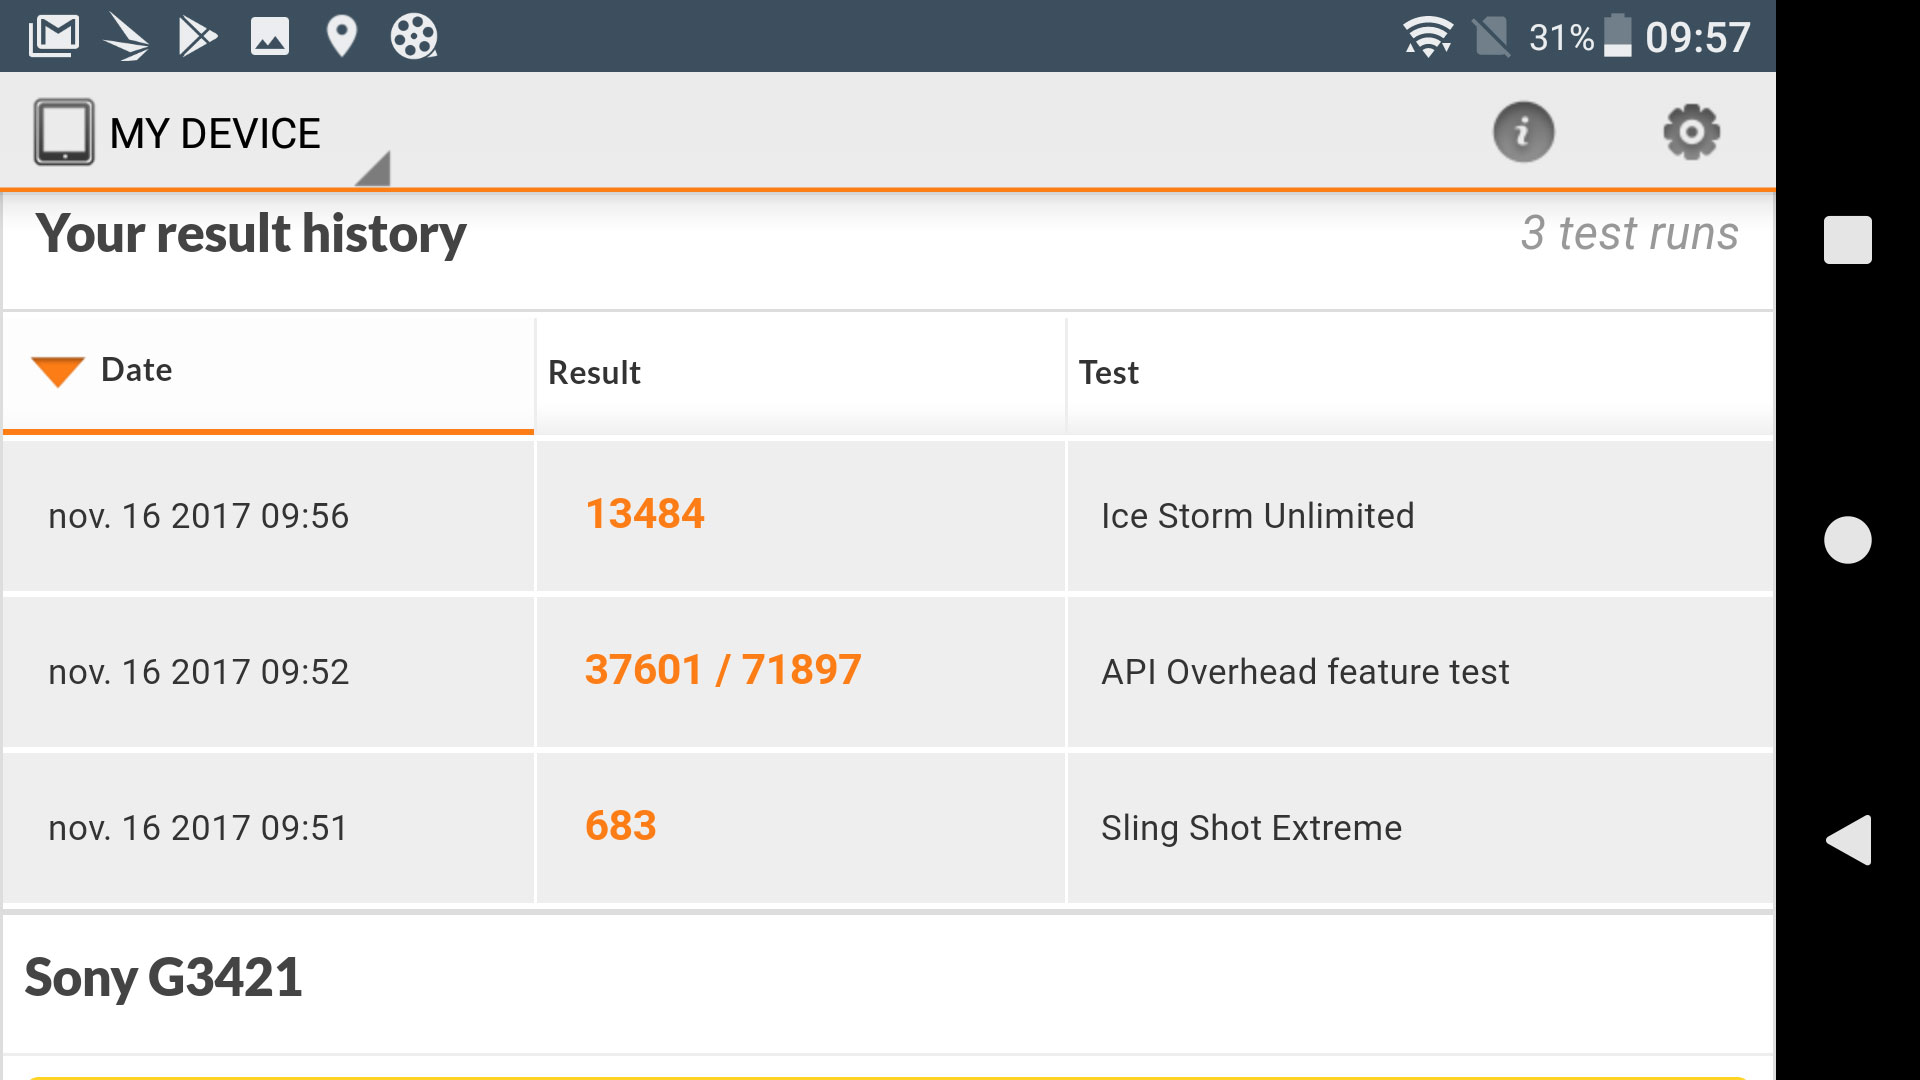Tap the tablet device icon
Screen dimensions: 1920x1080
point(64,132)
